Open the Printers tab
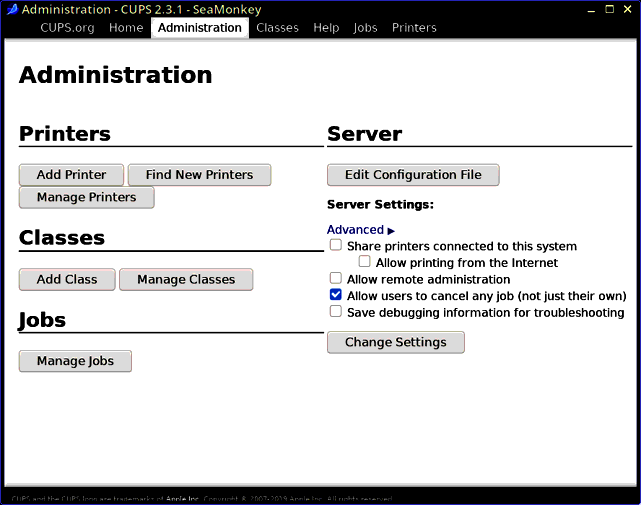Image resolution: width=641 pixels, height=505 pixels. [414, 27]
